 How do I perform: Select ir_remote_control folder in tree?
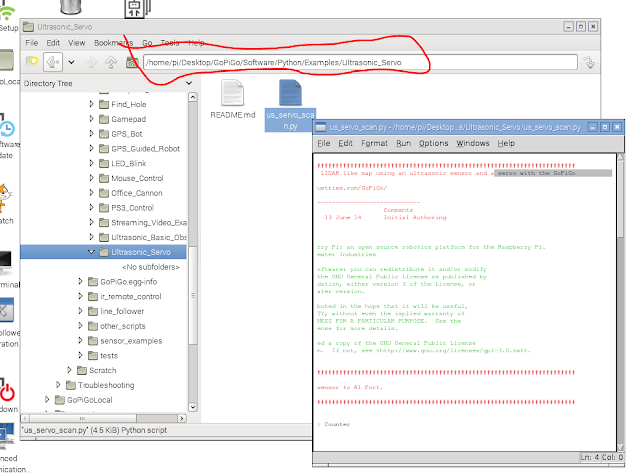(x=131, y=296)
